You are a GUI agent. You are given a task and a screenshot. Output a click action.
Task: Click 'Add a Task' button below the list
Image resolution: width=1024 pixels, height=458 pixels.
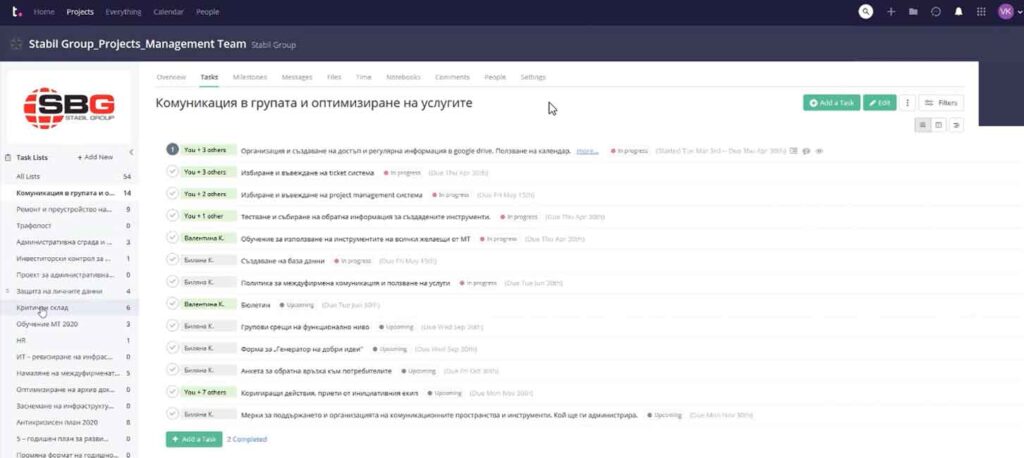[194, 439]
